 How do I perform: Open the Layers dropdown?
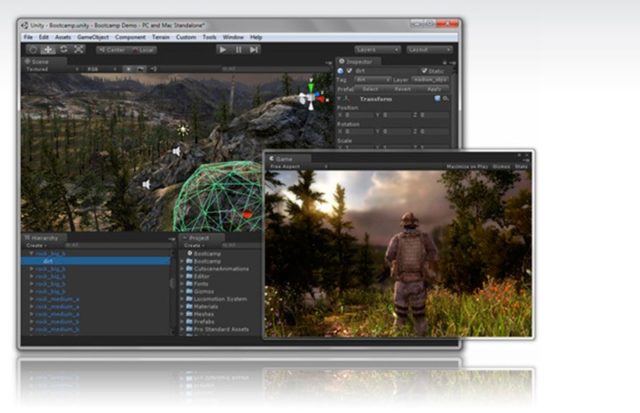click(378, 50)
